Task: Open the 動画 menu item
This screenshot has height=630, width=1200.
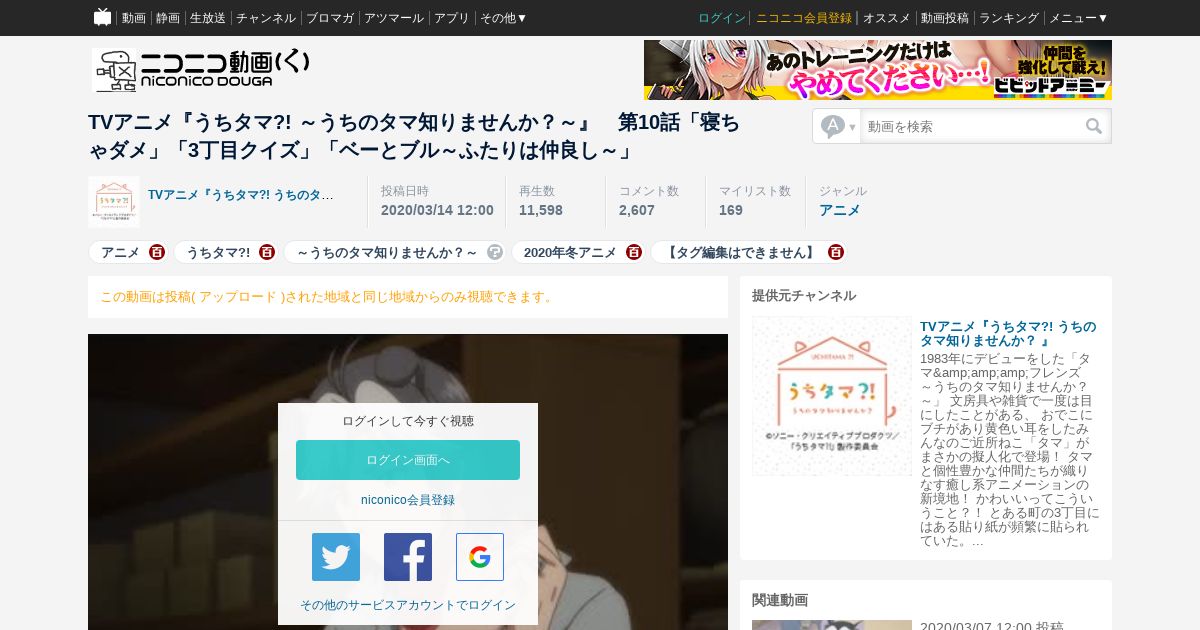Action: (133, 18)
